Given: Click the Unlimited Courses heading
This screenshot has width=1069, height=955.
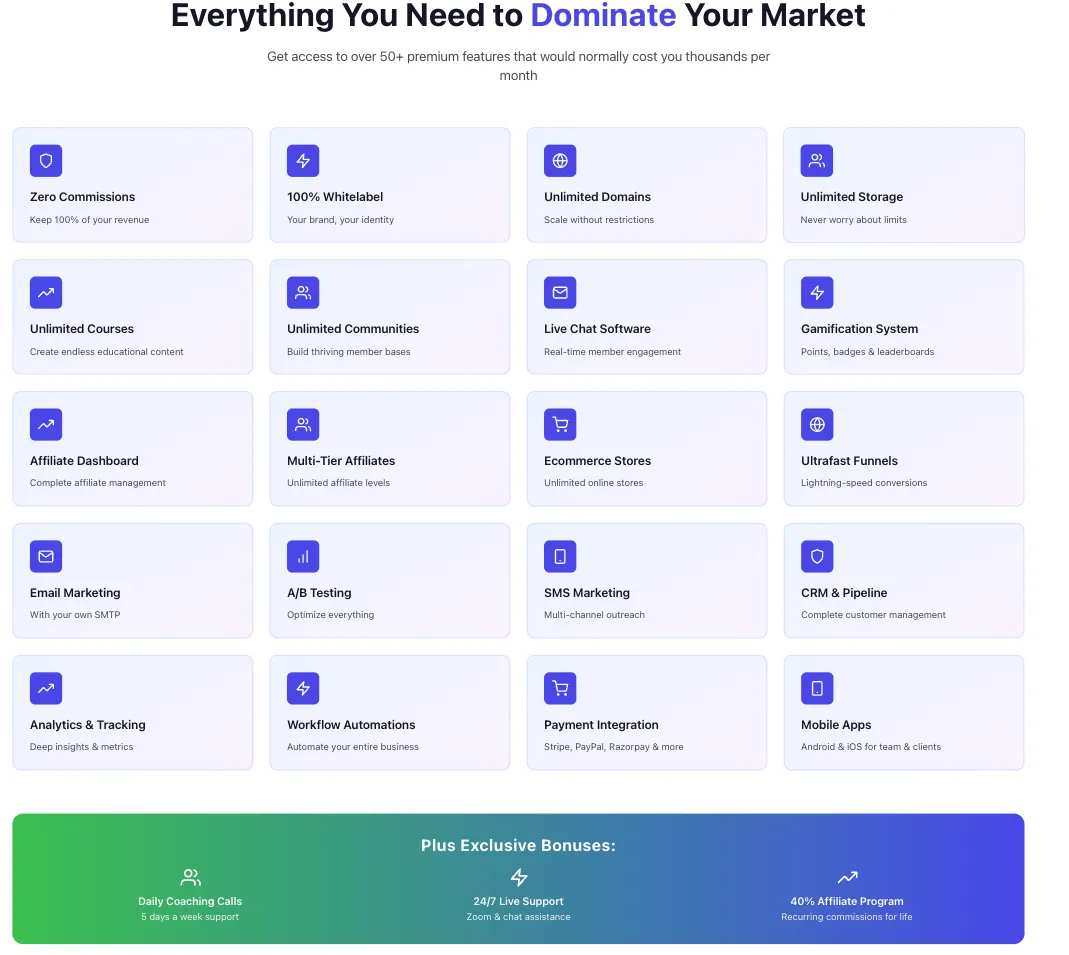Looking at the screenshot, I should (82, 329).
